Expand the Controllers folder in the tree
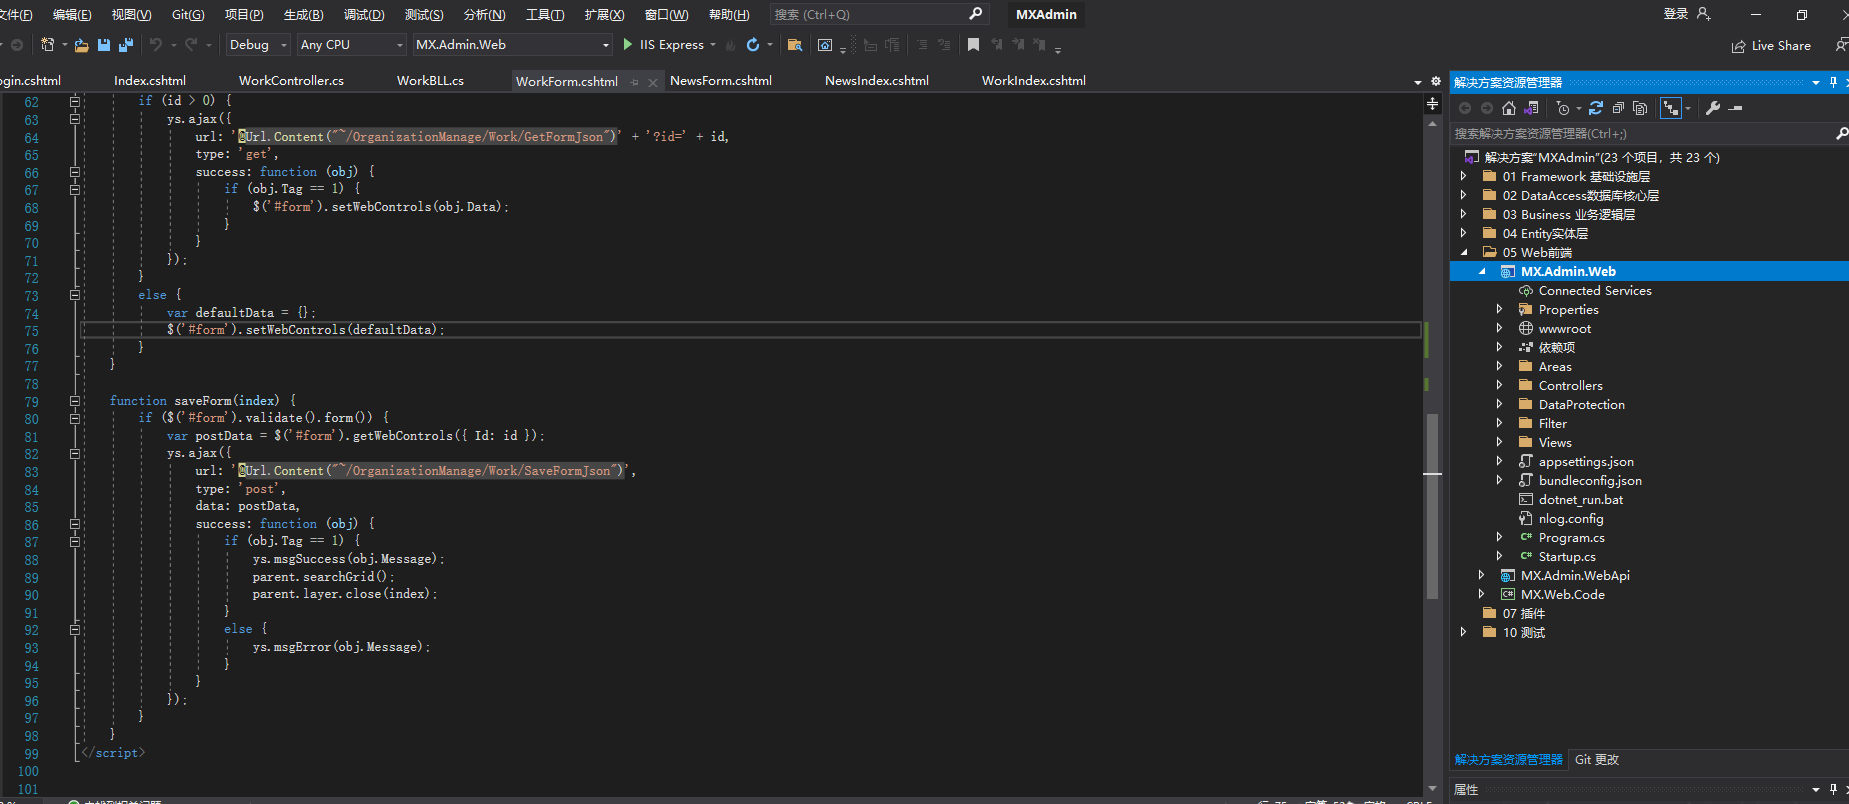This screenshot has height=804, width=1849. 1499,386
